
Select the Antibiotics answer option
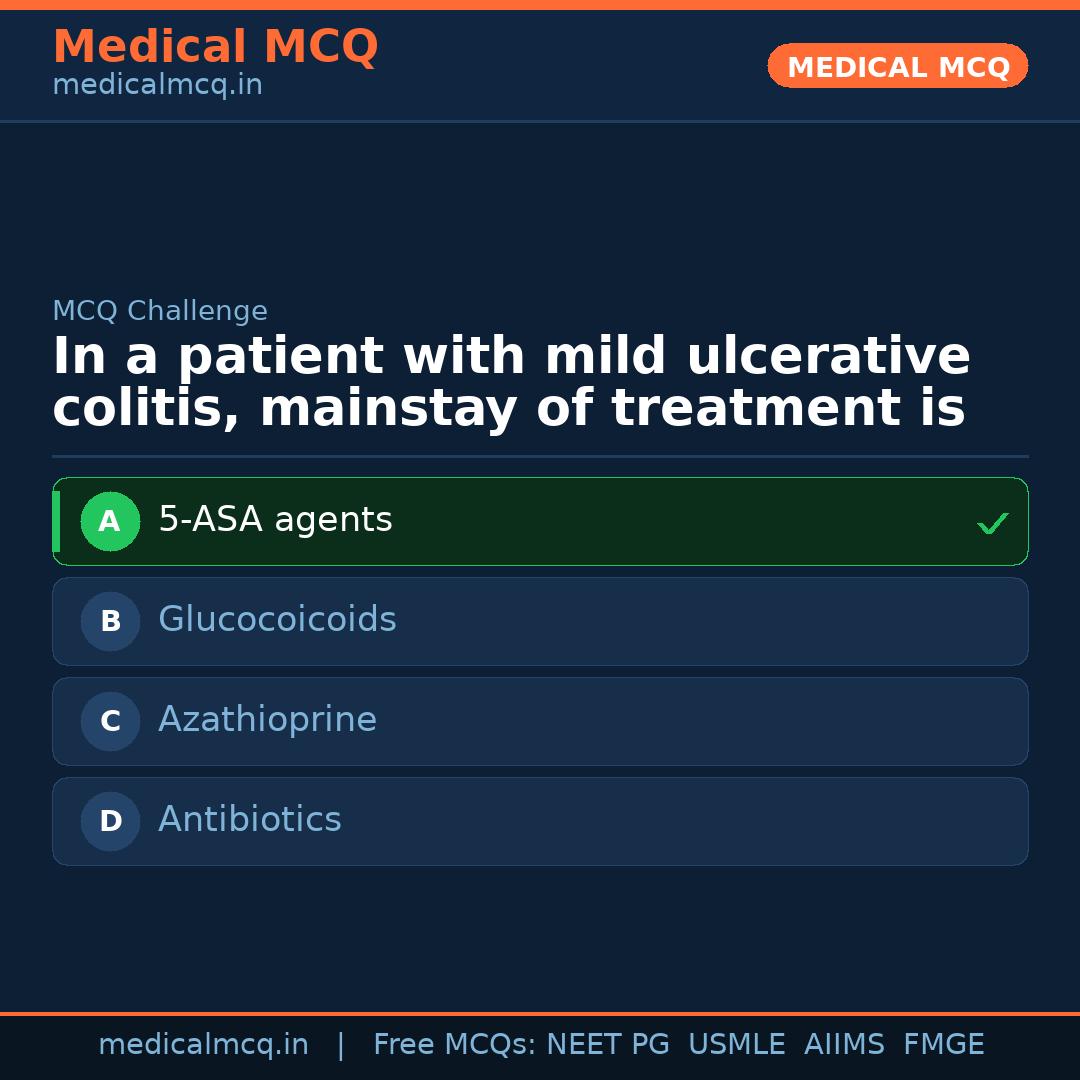point(250,820)
